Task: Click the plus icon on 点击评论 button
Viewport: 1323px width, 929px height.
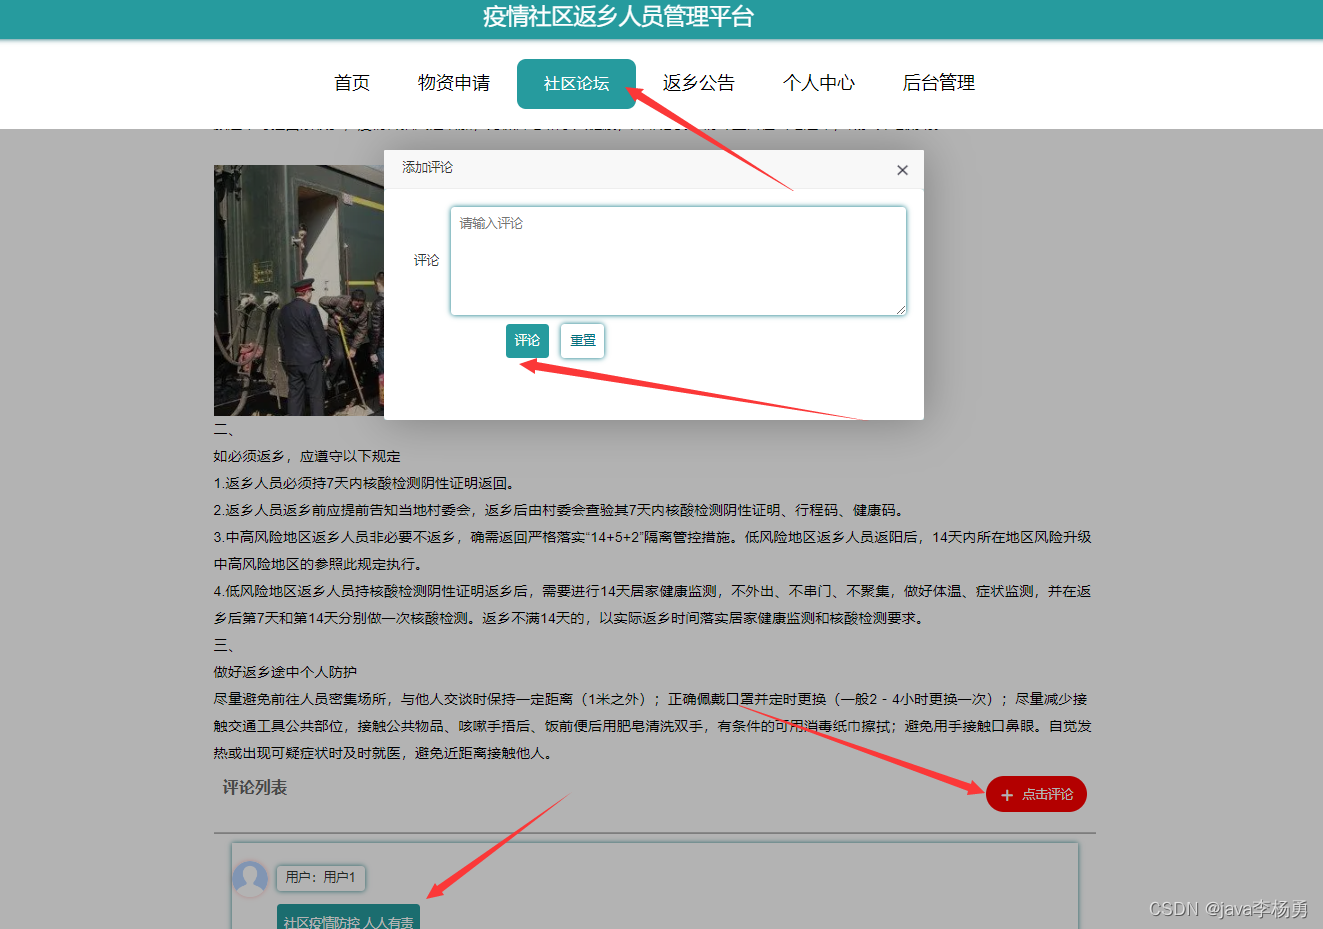Action: (1007, 795)
